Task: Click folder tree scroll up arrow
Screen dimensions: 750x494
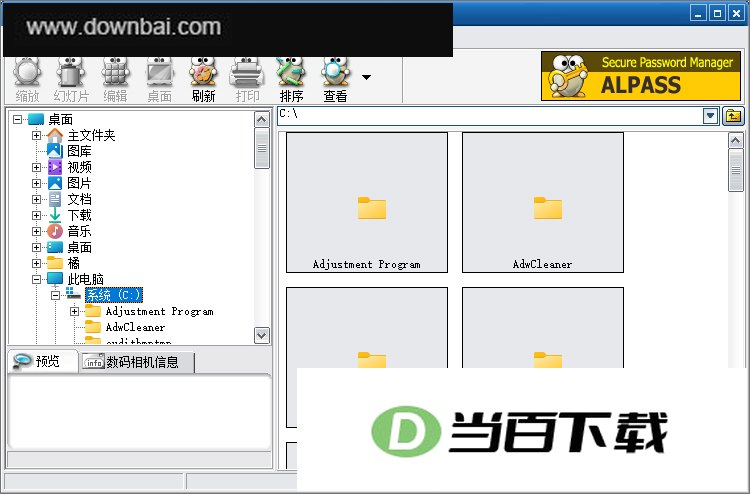Action: (262, 119)
